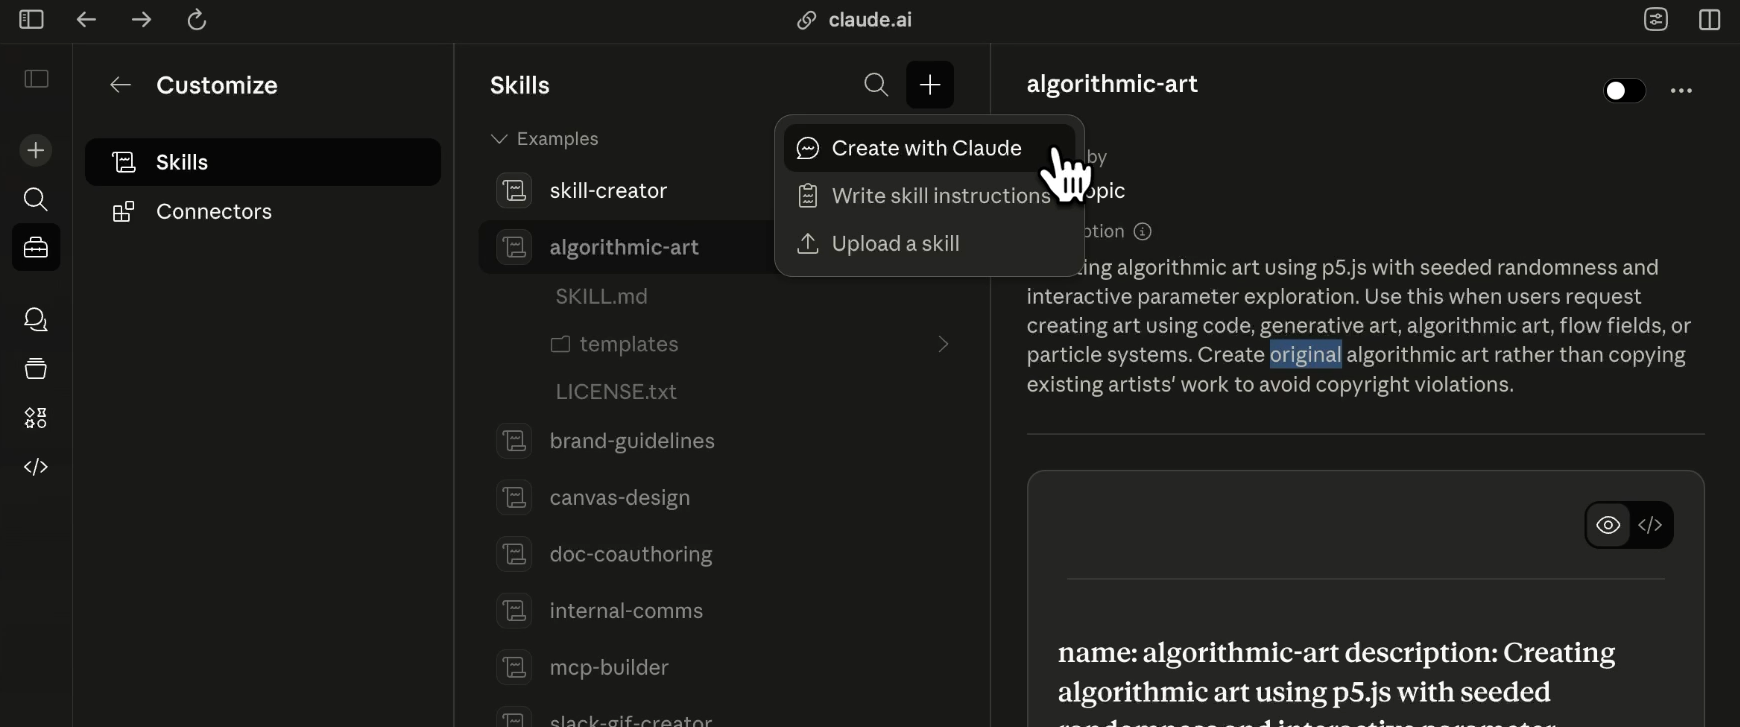Reload the claude.ai page

point(197,20)
